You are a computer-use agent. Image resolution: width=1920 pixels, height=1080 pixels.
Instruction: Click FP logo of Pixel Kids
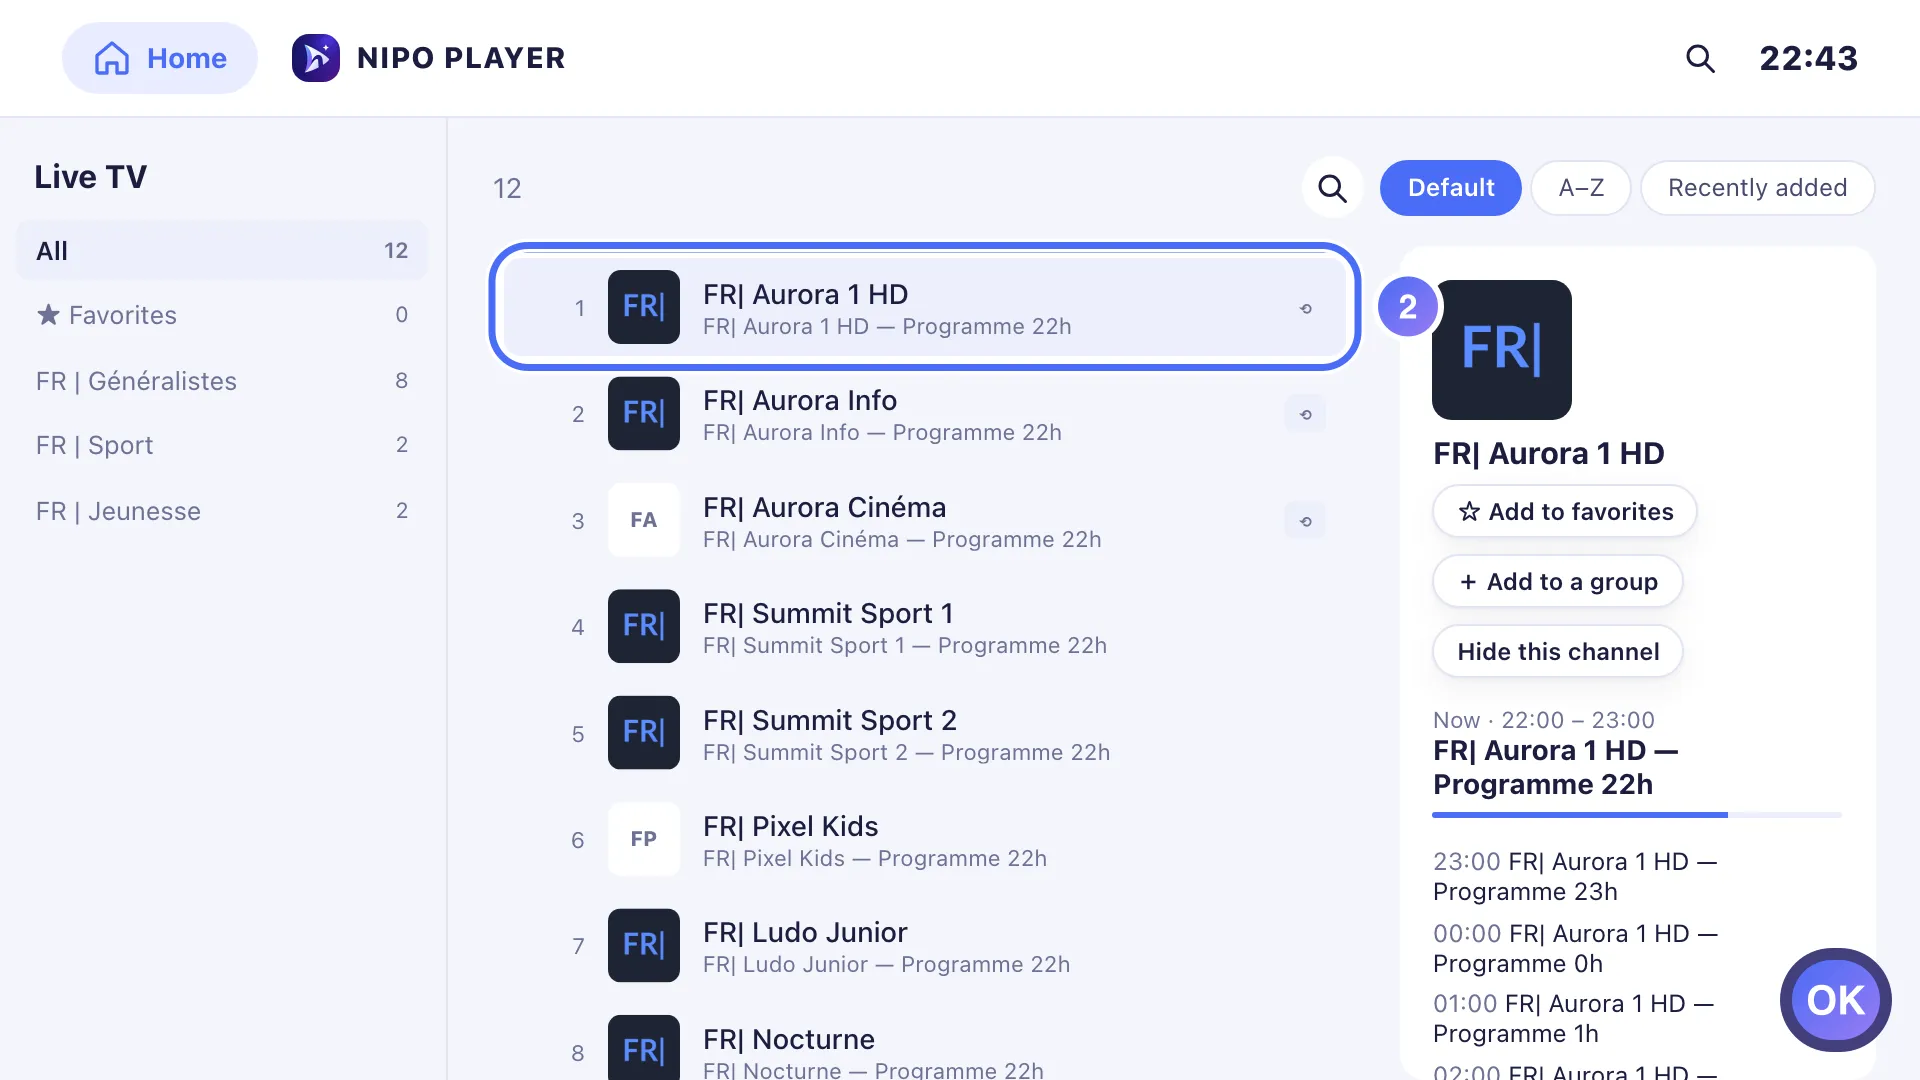coord(644,839)
